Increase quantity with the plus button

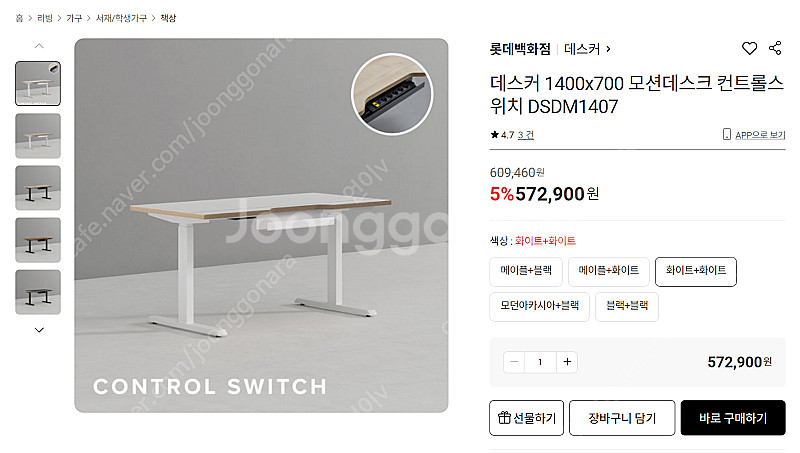point(567,362)
